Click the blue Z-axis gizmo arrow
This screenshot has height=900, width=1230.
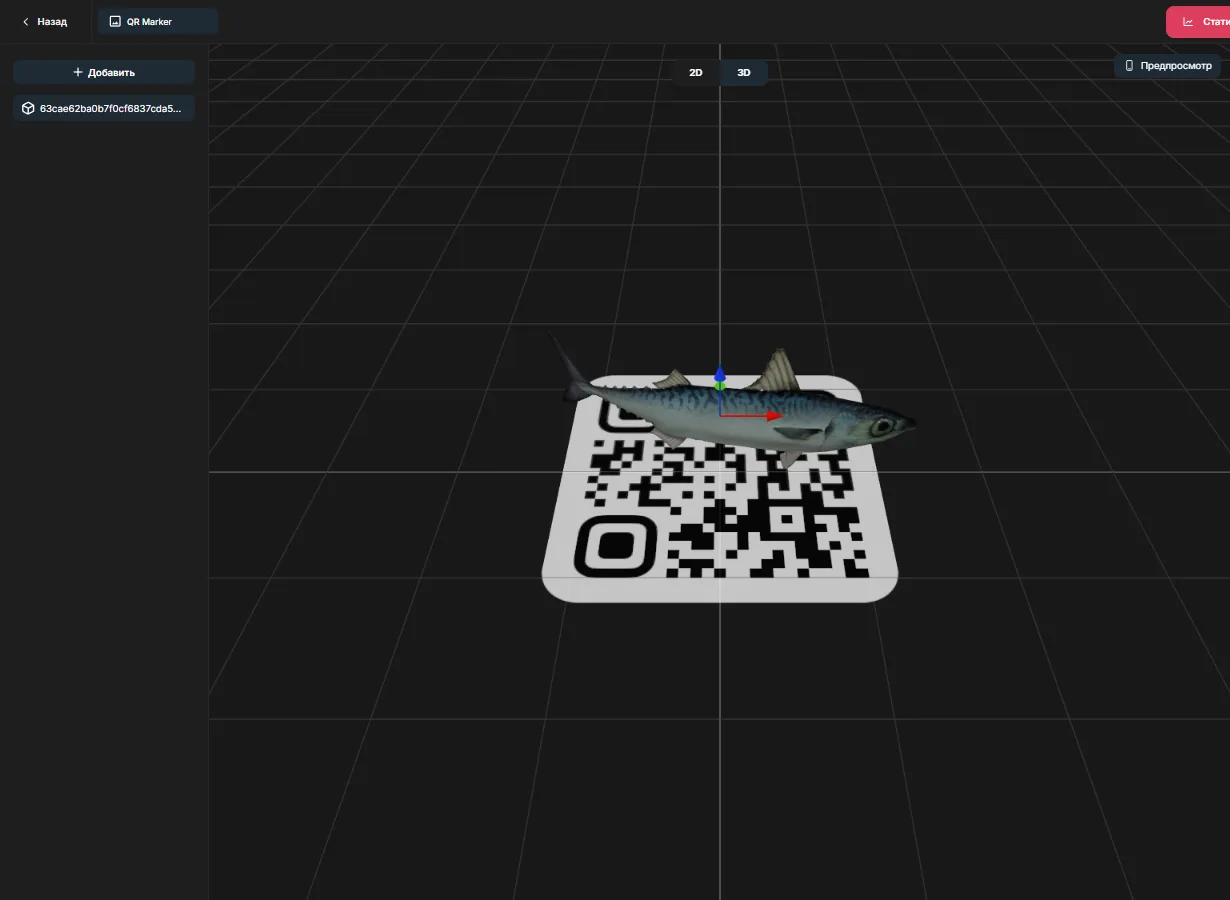(x=720, y=373)
